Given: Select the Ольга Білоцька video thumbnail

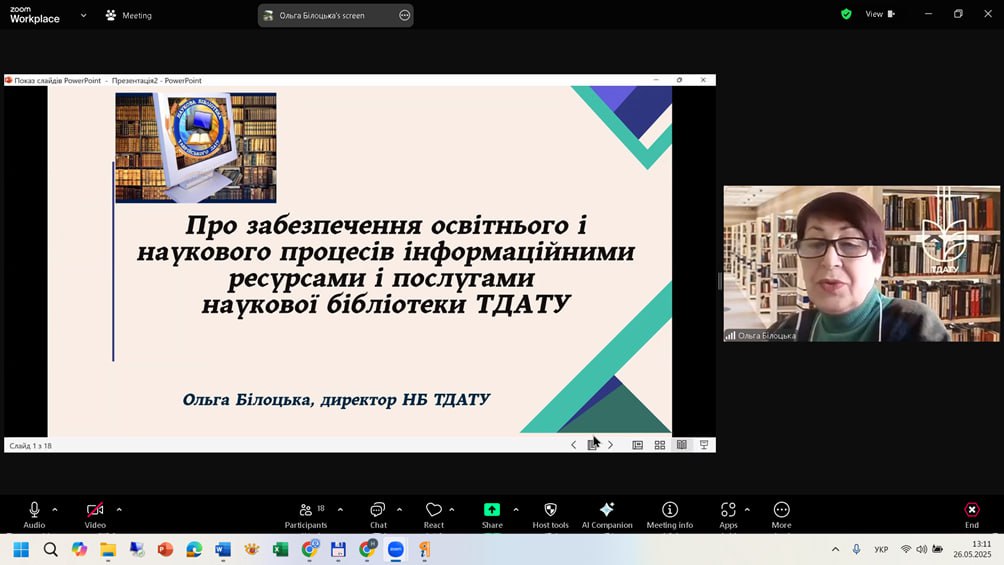Looking at the screenshot, I should (x=861, y=264).
